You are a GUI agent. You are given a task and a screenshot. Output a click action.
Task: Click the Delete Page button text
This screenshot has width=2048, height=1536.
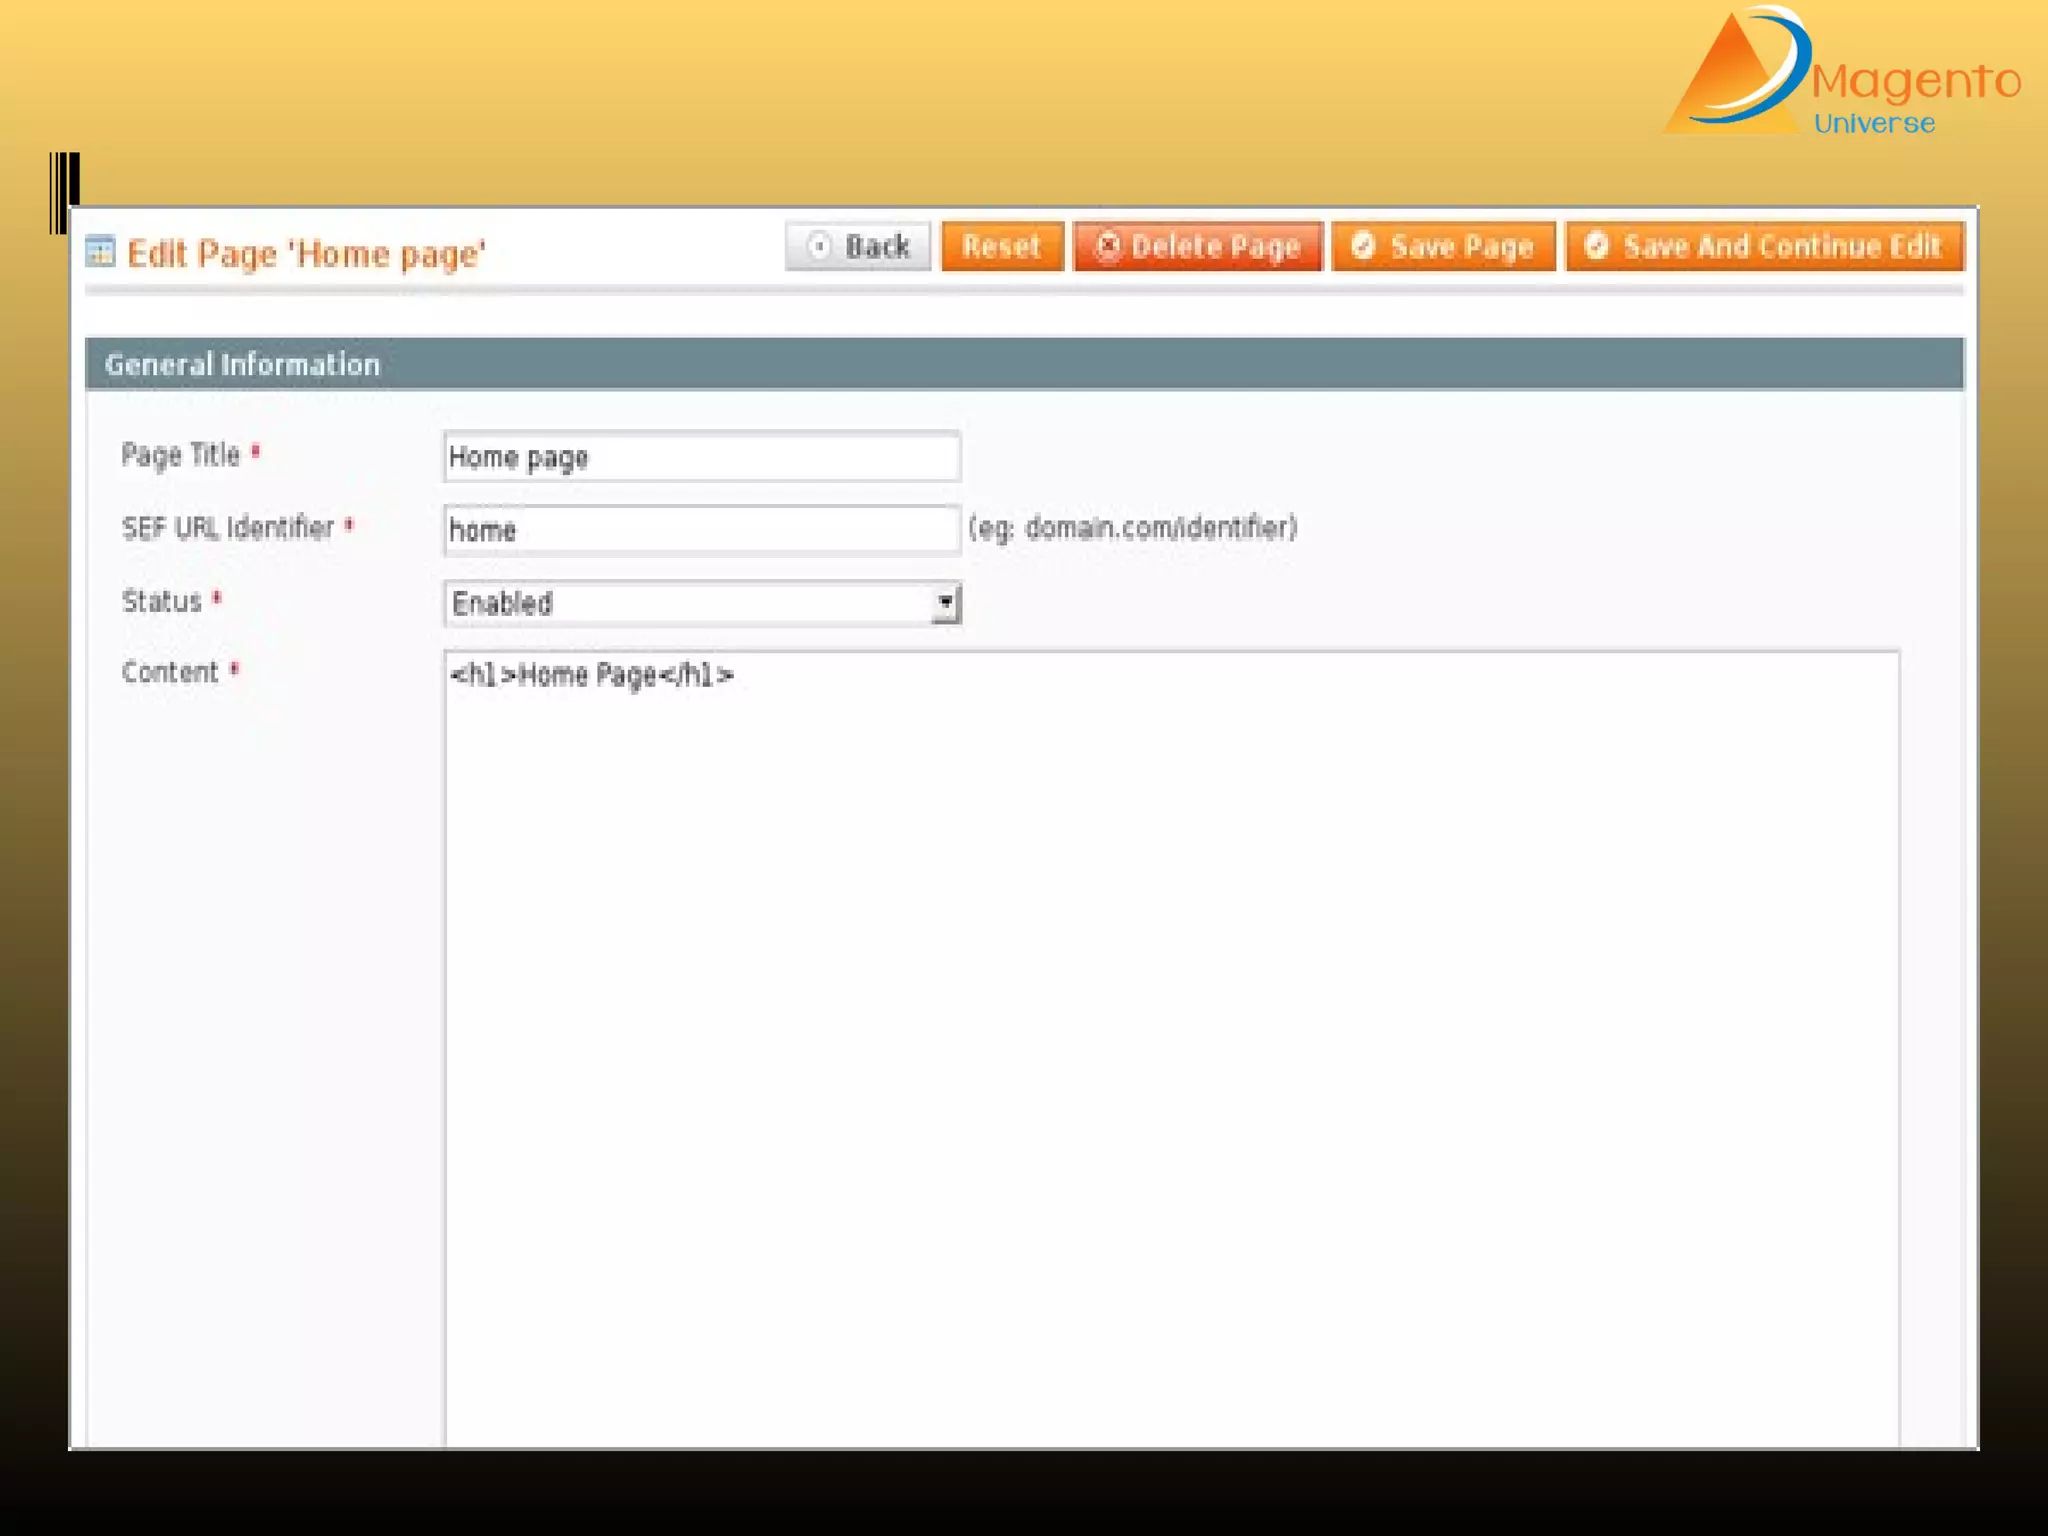(1215, 247)
